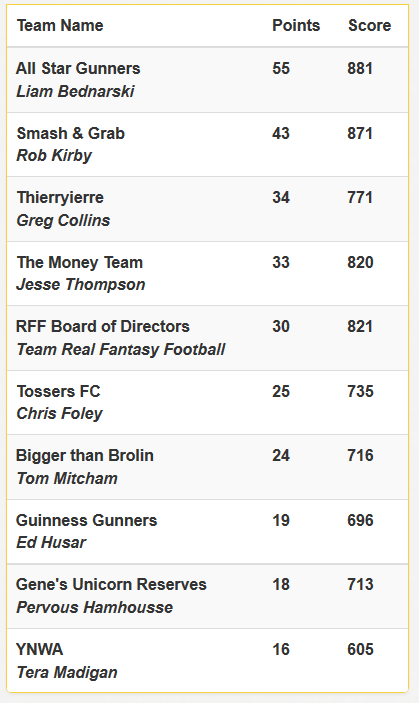Open the Guinness Gunners team
The height and width of the screenshot is (703, 419).
click(x=86, y=521)
